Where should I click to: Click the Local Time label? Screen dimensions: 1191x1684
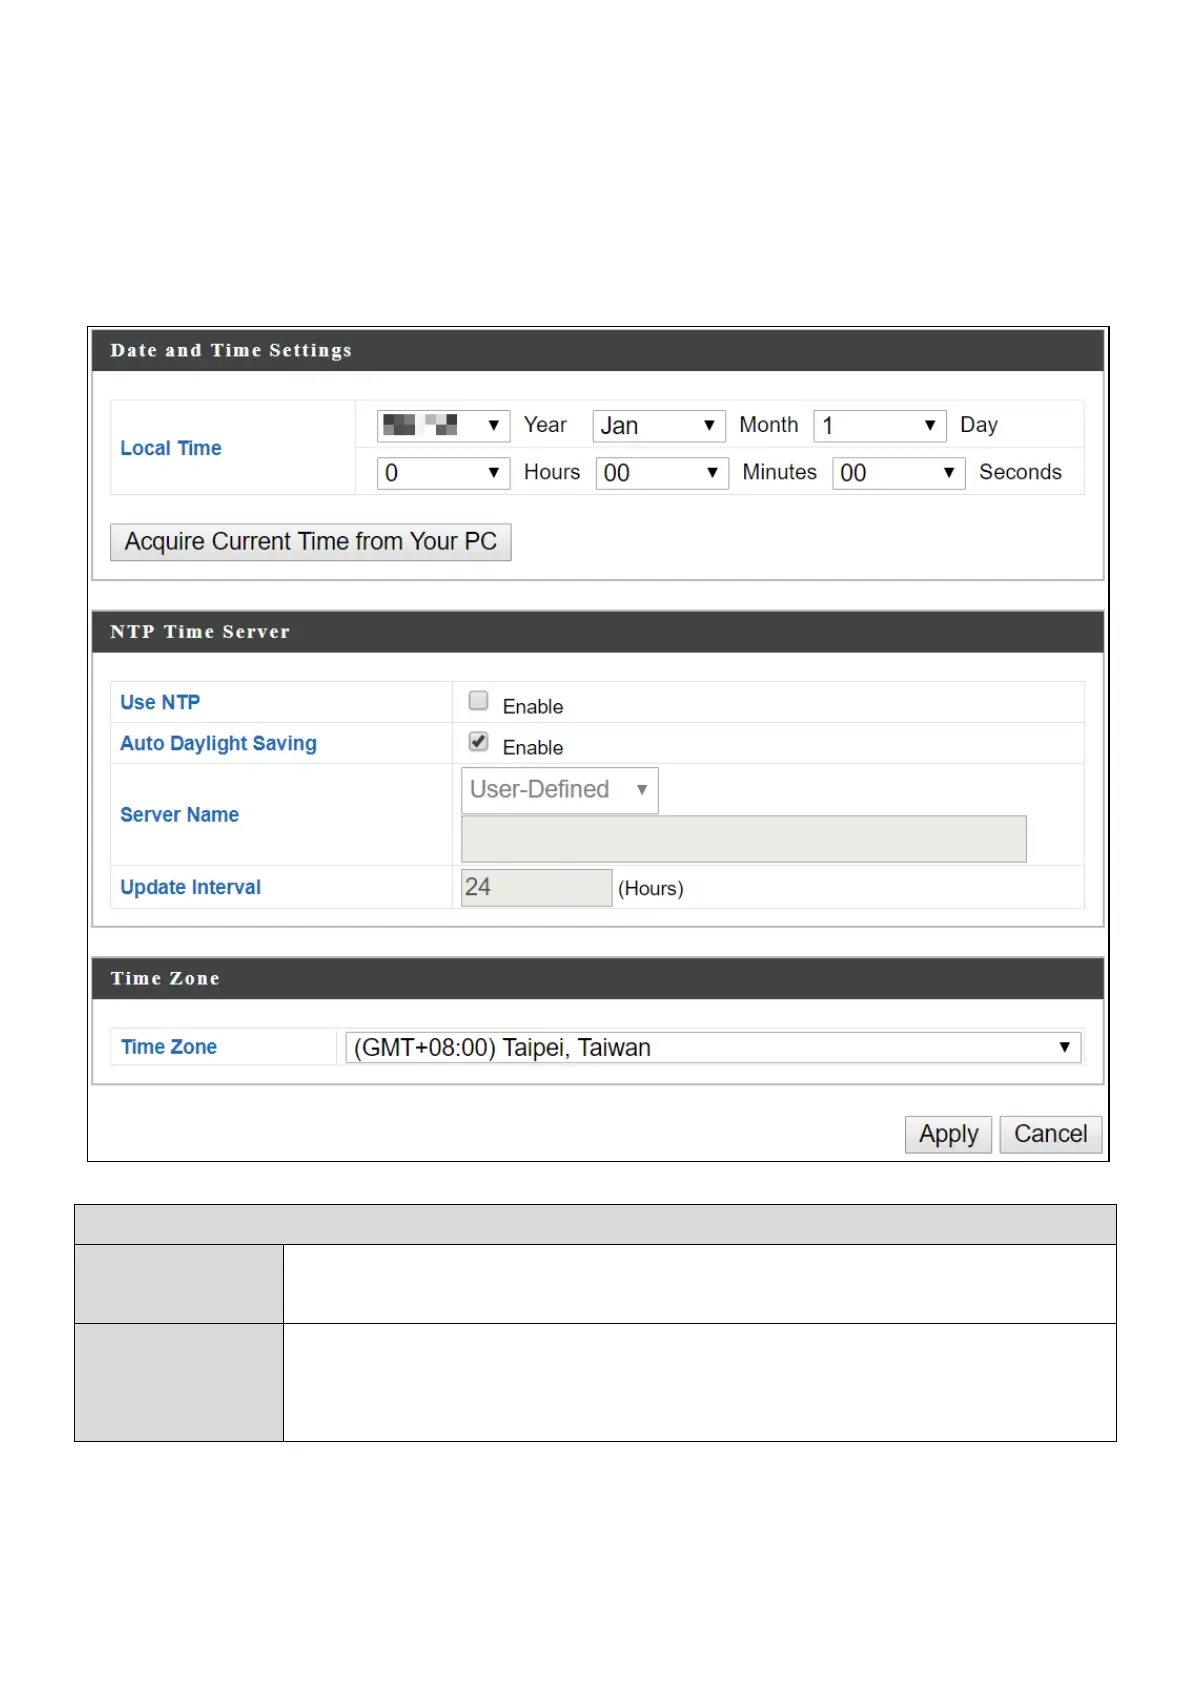[171, 448]
